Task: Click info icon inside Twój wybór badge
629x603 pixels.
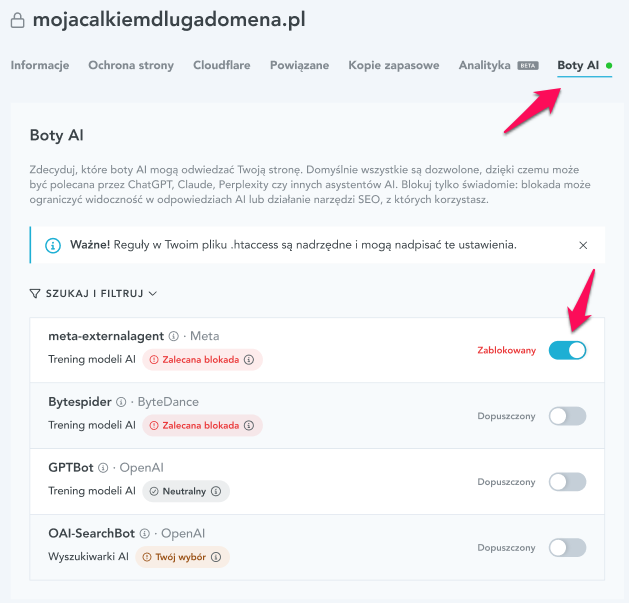Action: point(216,557)
